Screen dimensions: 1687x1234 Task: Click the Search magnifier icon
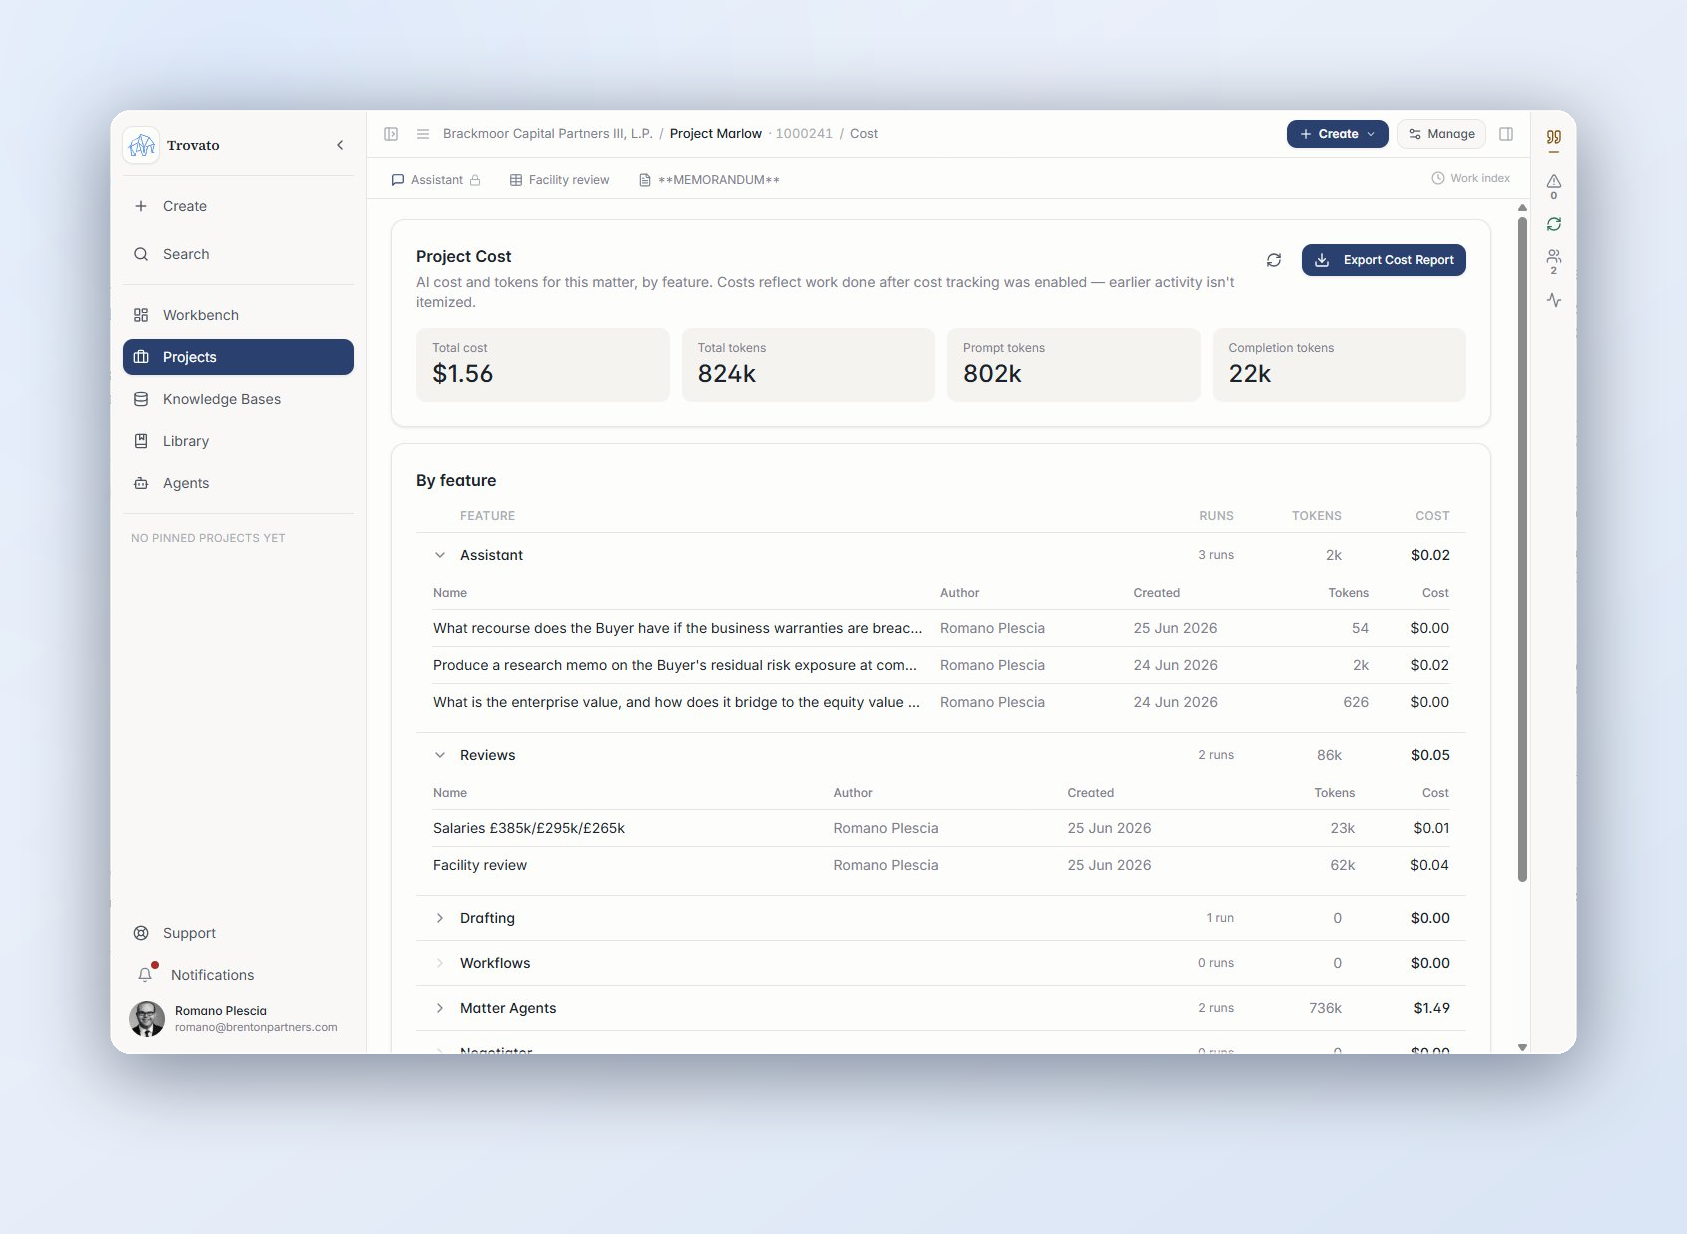141,254
